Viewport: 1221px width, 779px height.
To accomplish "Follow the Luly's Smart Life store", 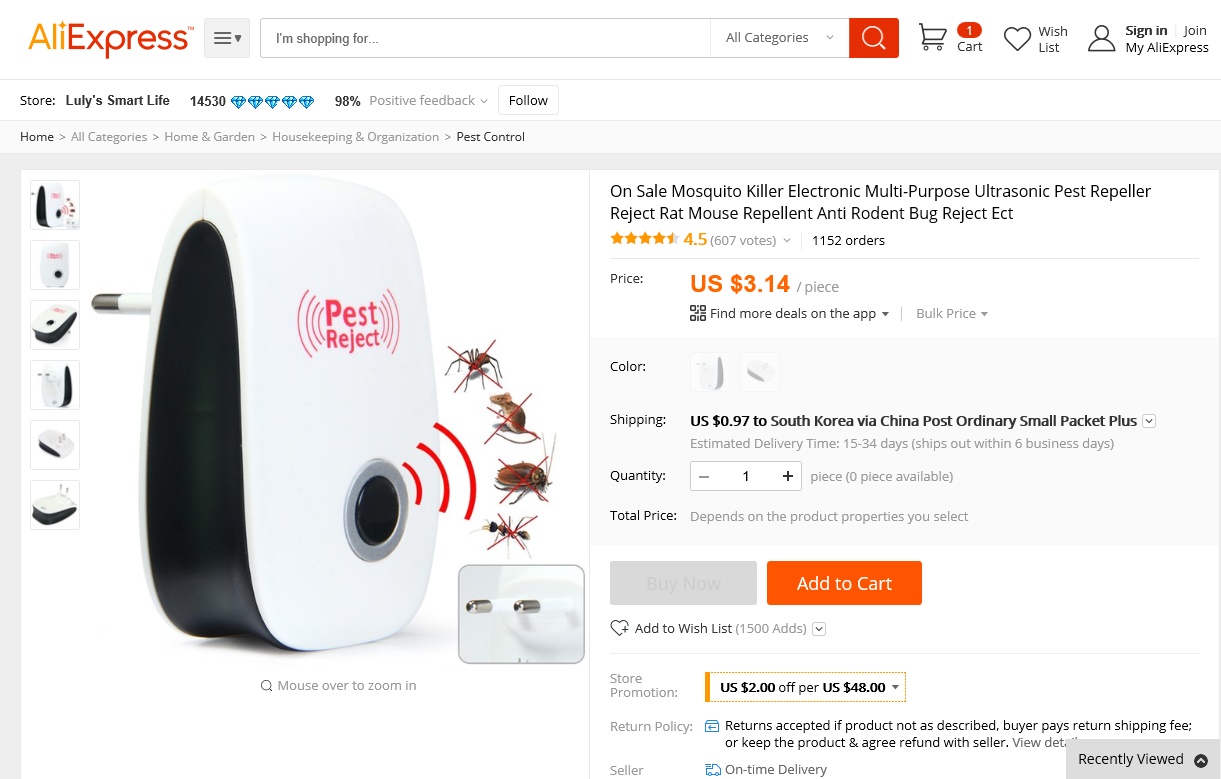I will tap(528, 100).
